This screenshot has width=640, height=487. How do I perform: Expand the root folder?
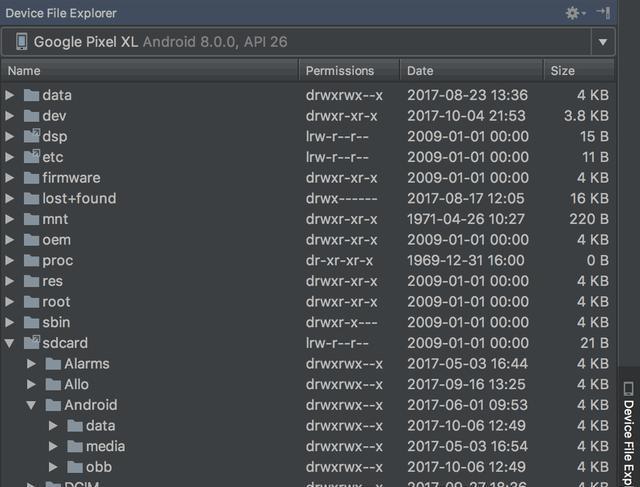click(9, 302)
